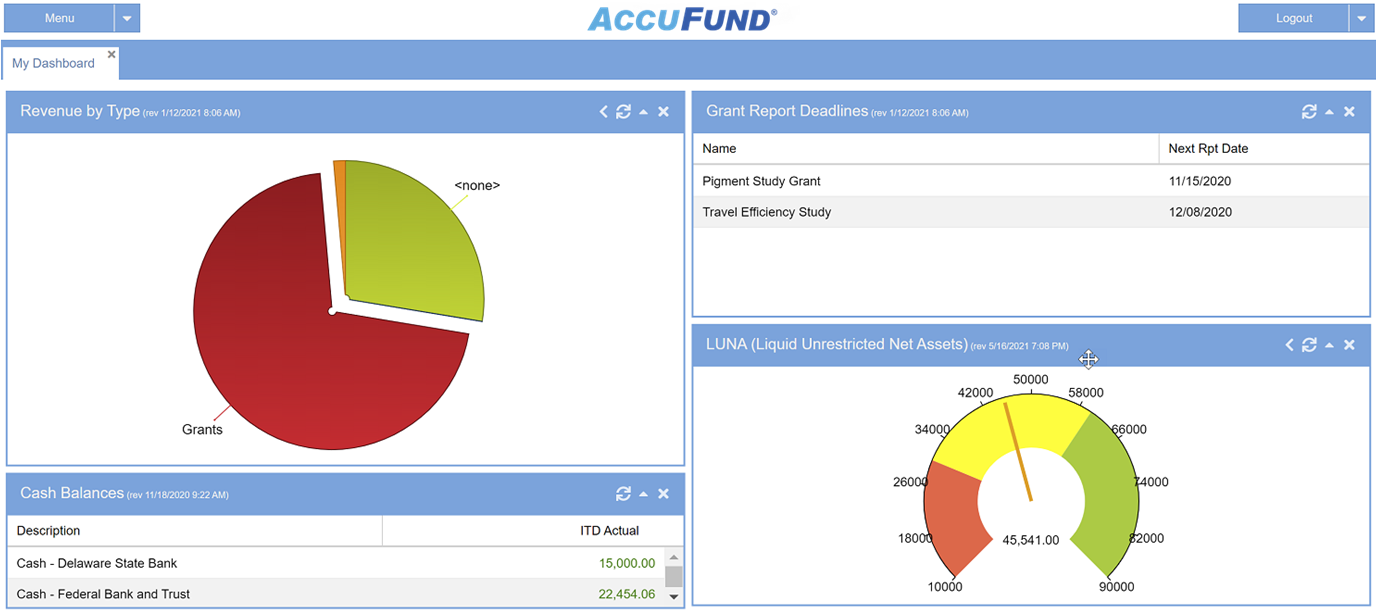Select the My Dashboard tab
Screen dimensions: 1376x613
[55, 63]
